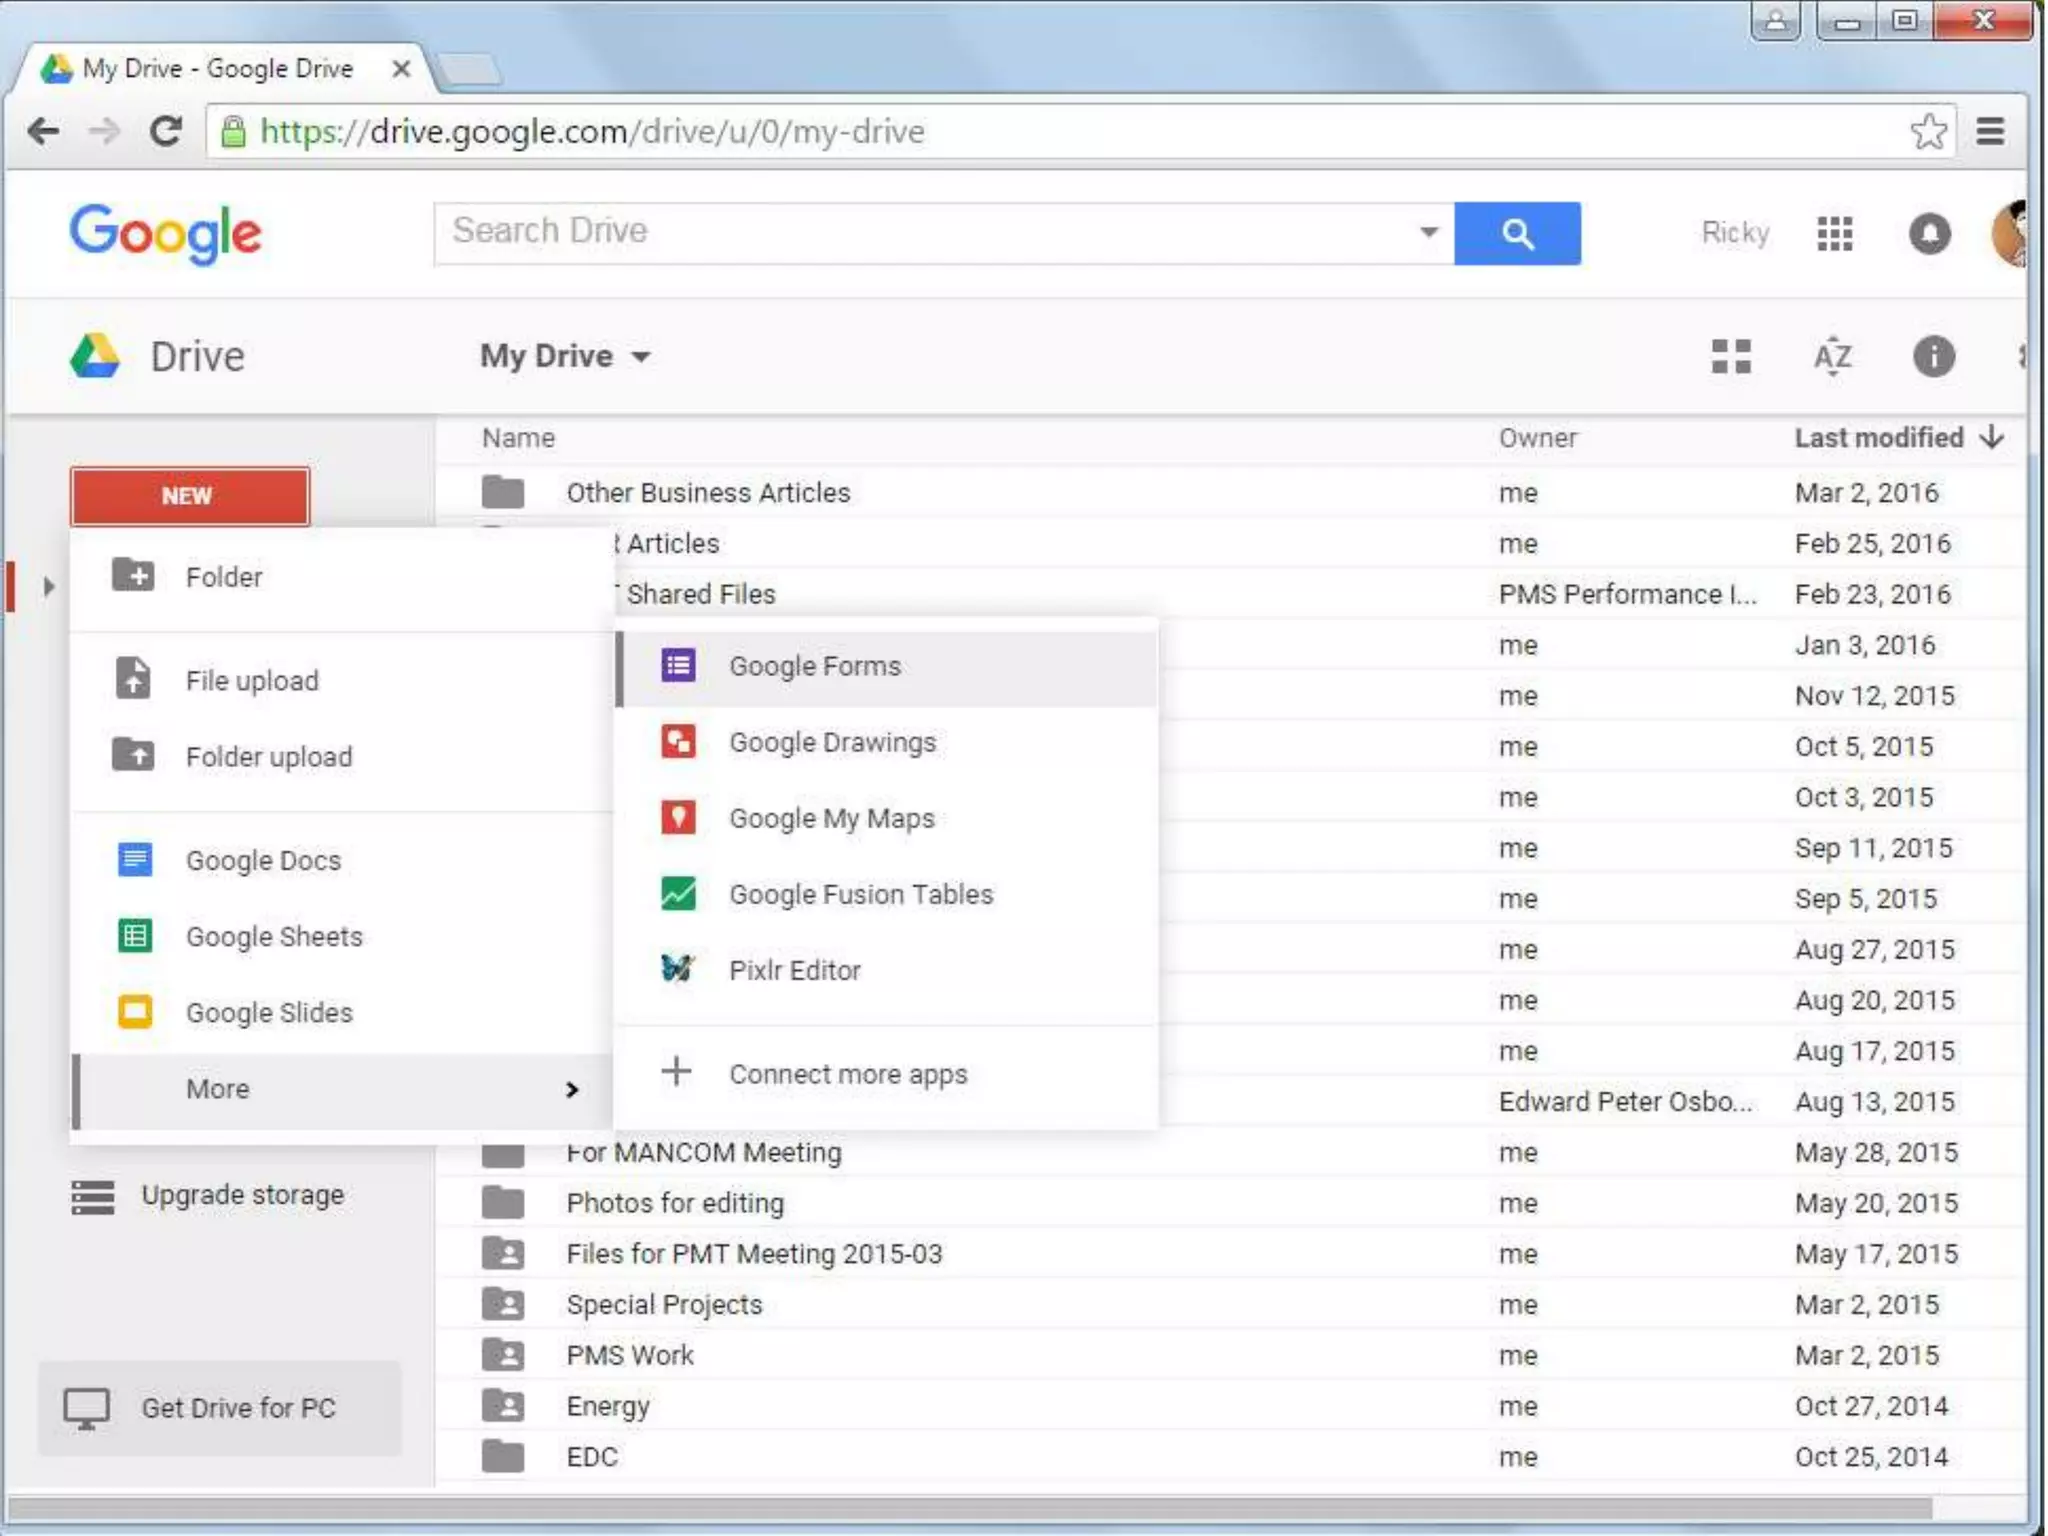The image size is (2048, 1536).
Task: Click Connect more apps
Action: pyautogui.click(x=847, y=1074)
